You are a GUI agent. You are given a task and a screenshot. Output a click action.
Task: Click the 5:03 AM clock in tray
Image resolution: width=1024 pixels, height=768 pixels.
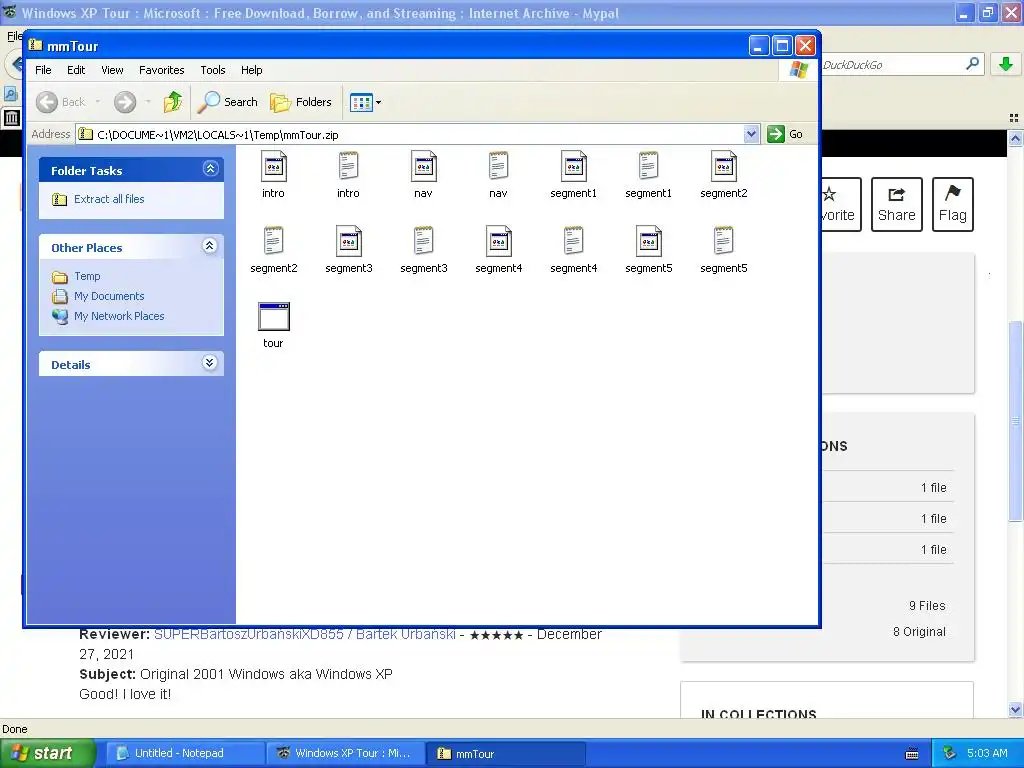tap(987, 753)
